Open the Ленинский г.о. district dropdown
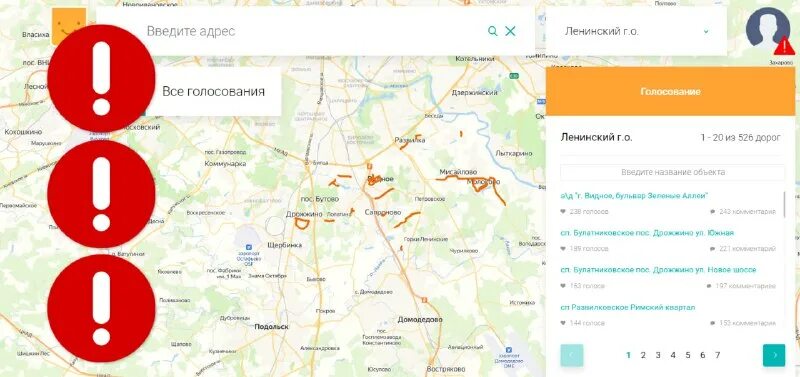 tap(636, 31)
